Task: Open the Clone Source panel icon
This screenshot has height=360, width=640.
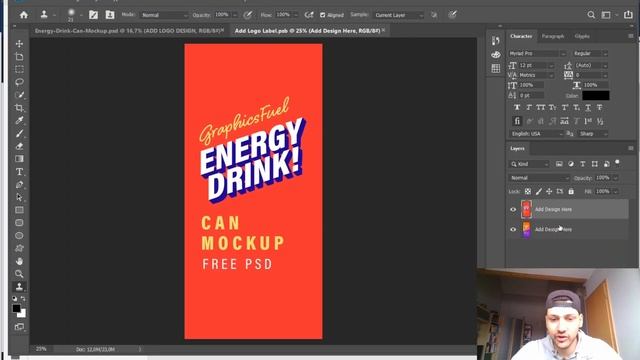Action: 110,15
